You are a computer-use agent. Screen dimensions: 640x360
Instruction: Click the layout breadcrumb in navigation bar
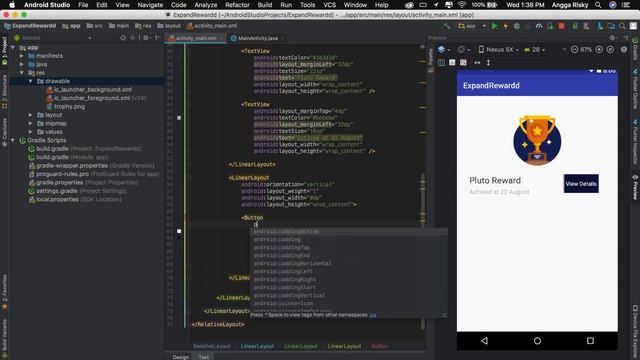(169, 26)
